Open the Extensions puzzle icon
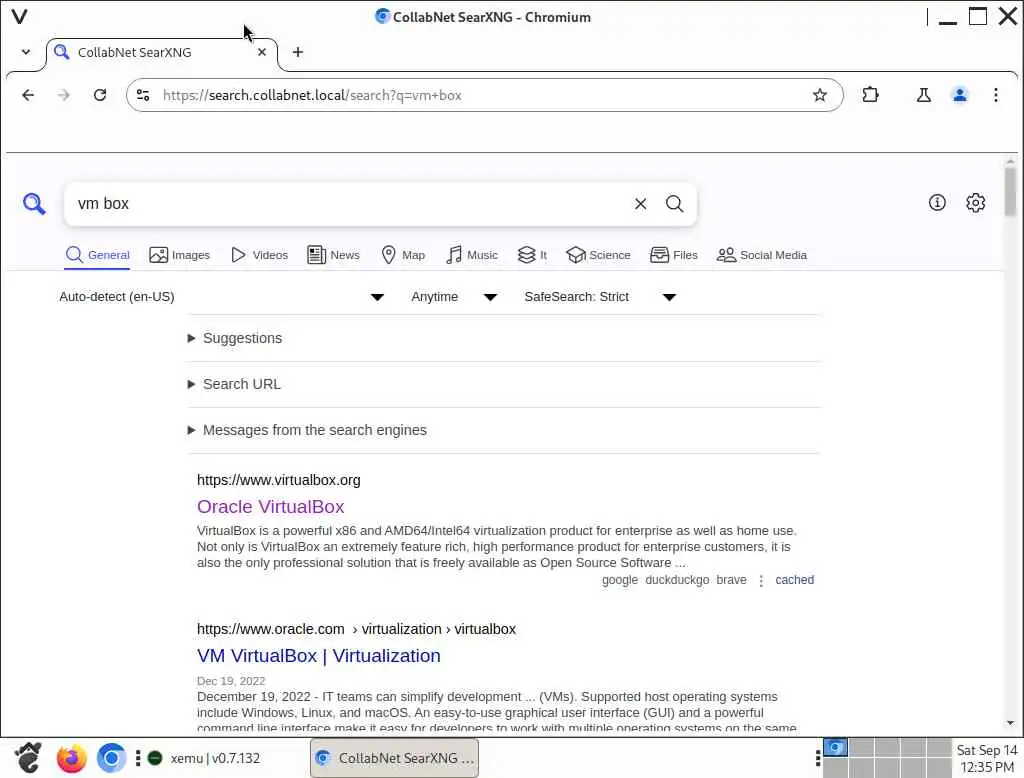The image size is (1024, 778). [871, 95]
